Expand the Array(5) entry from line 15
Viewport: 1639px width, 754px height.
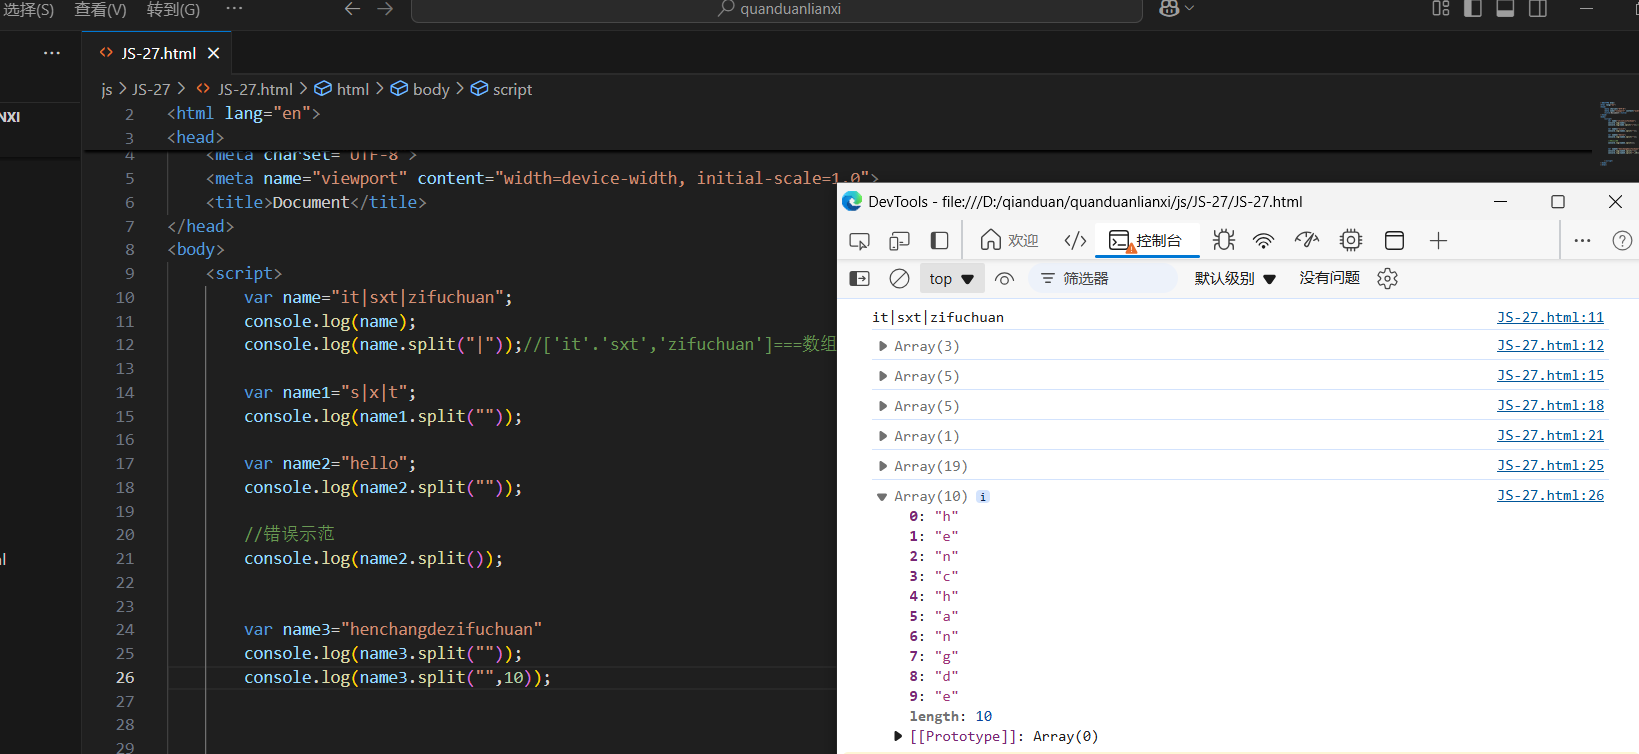coord(882,376)
